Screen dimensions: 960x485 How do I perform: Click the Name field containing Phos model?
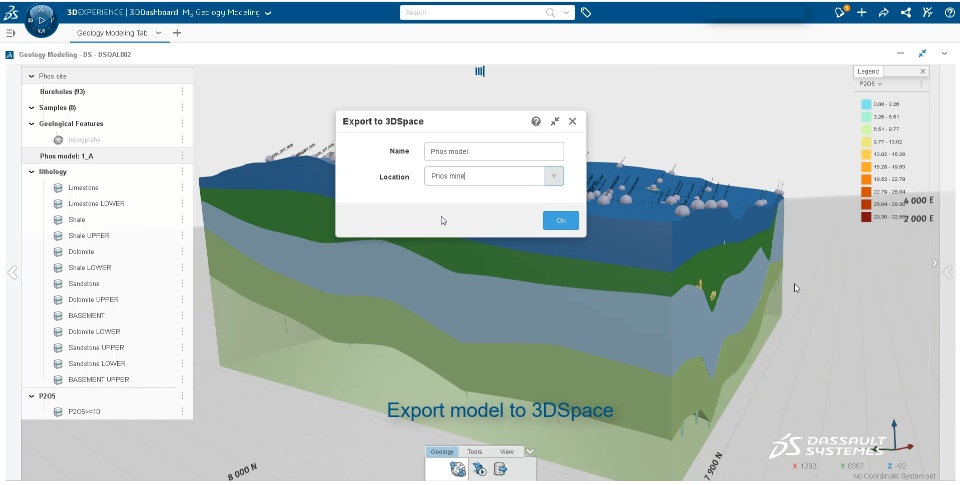pos(493,151)
